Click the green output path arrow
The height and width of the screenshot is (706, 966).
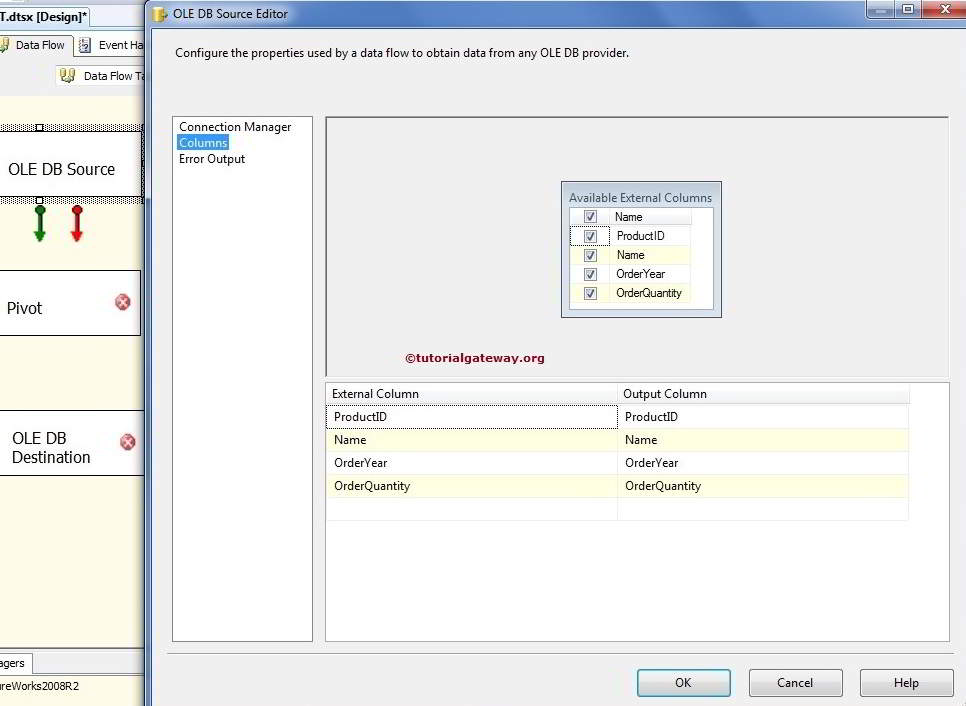pos(39,222)
